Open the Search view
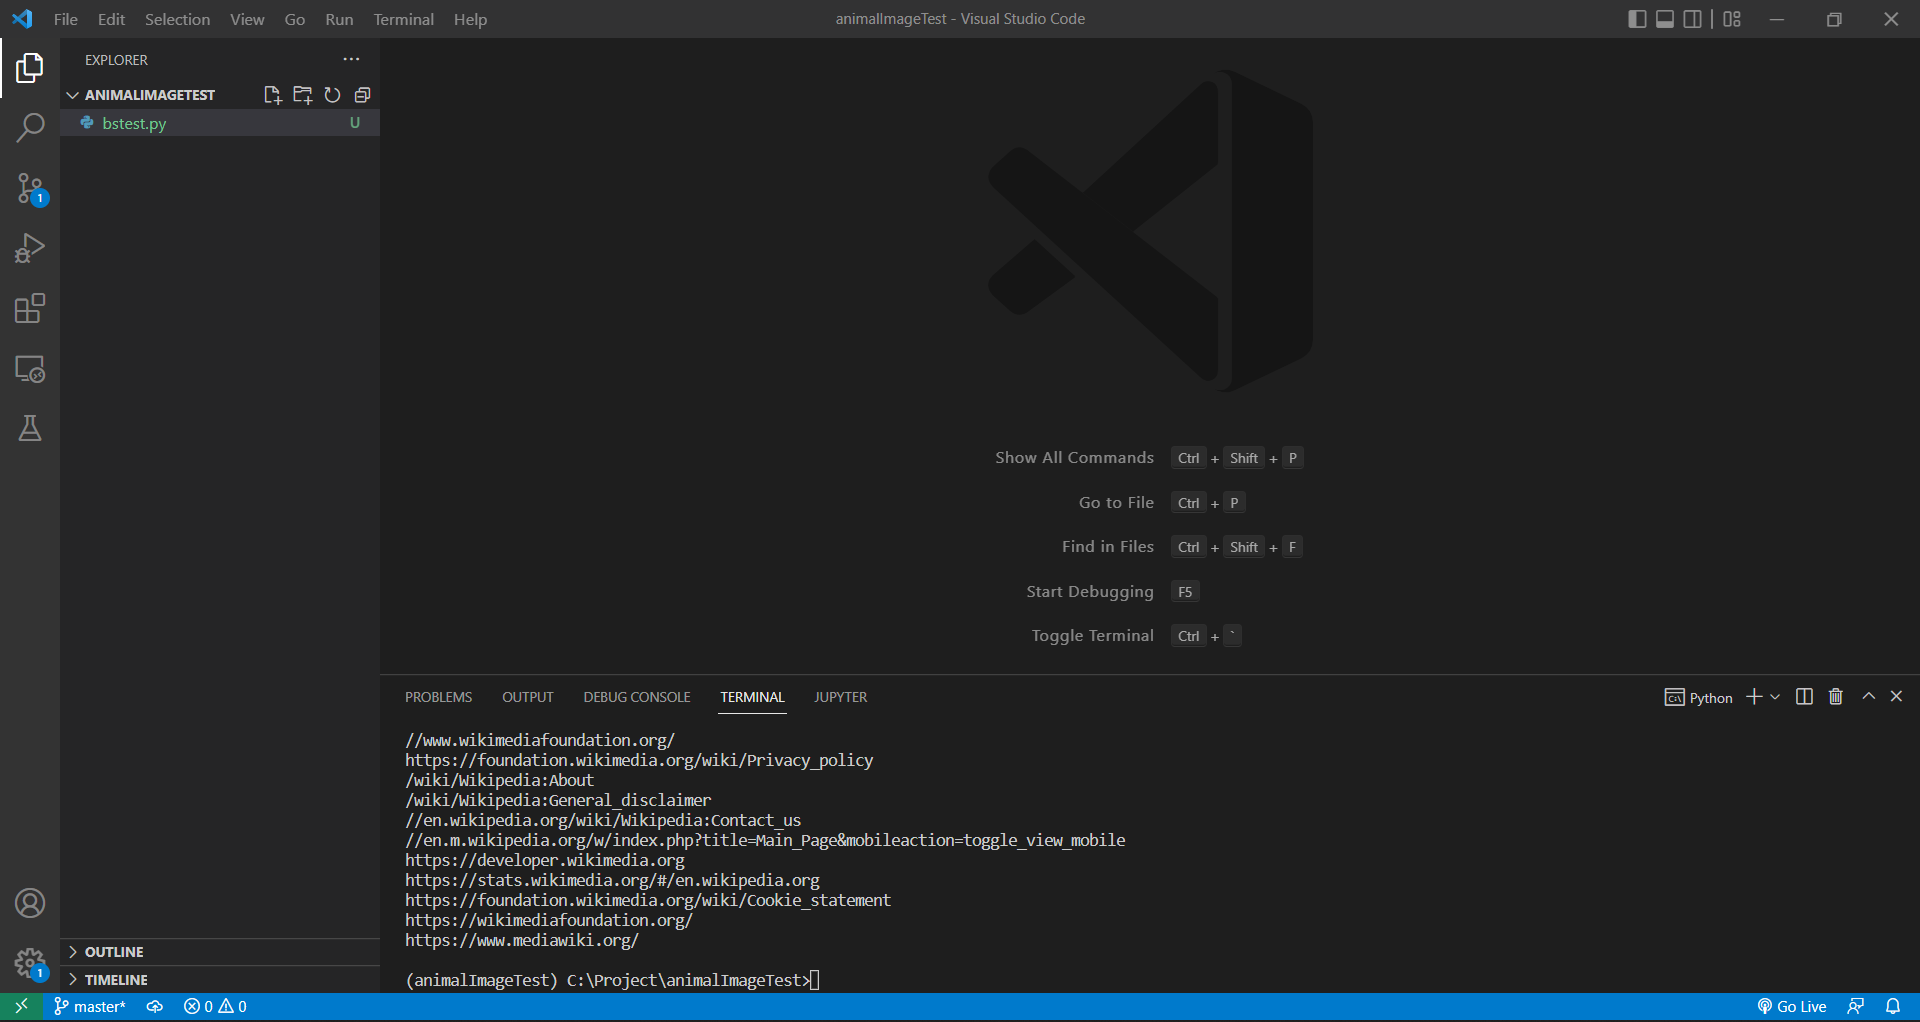This screenshot has height=1022, width=1920. point(30,128)
